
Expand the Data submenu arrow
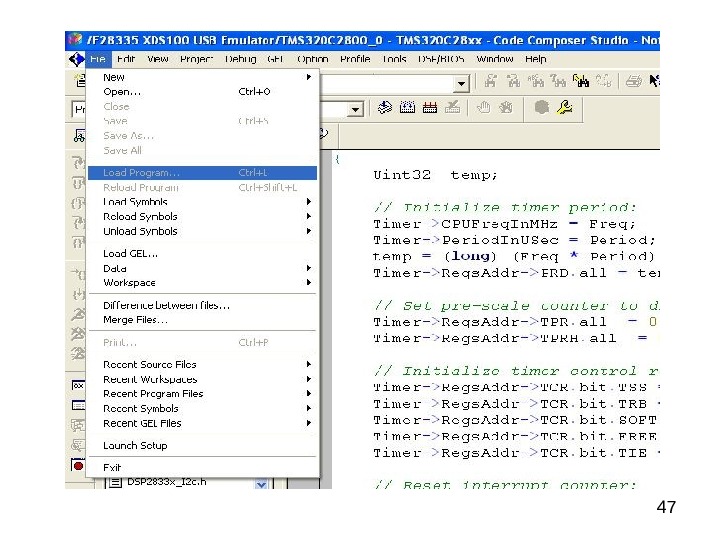[x=309, y=268]
